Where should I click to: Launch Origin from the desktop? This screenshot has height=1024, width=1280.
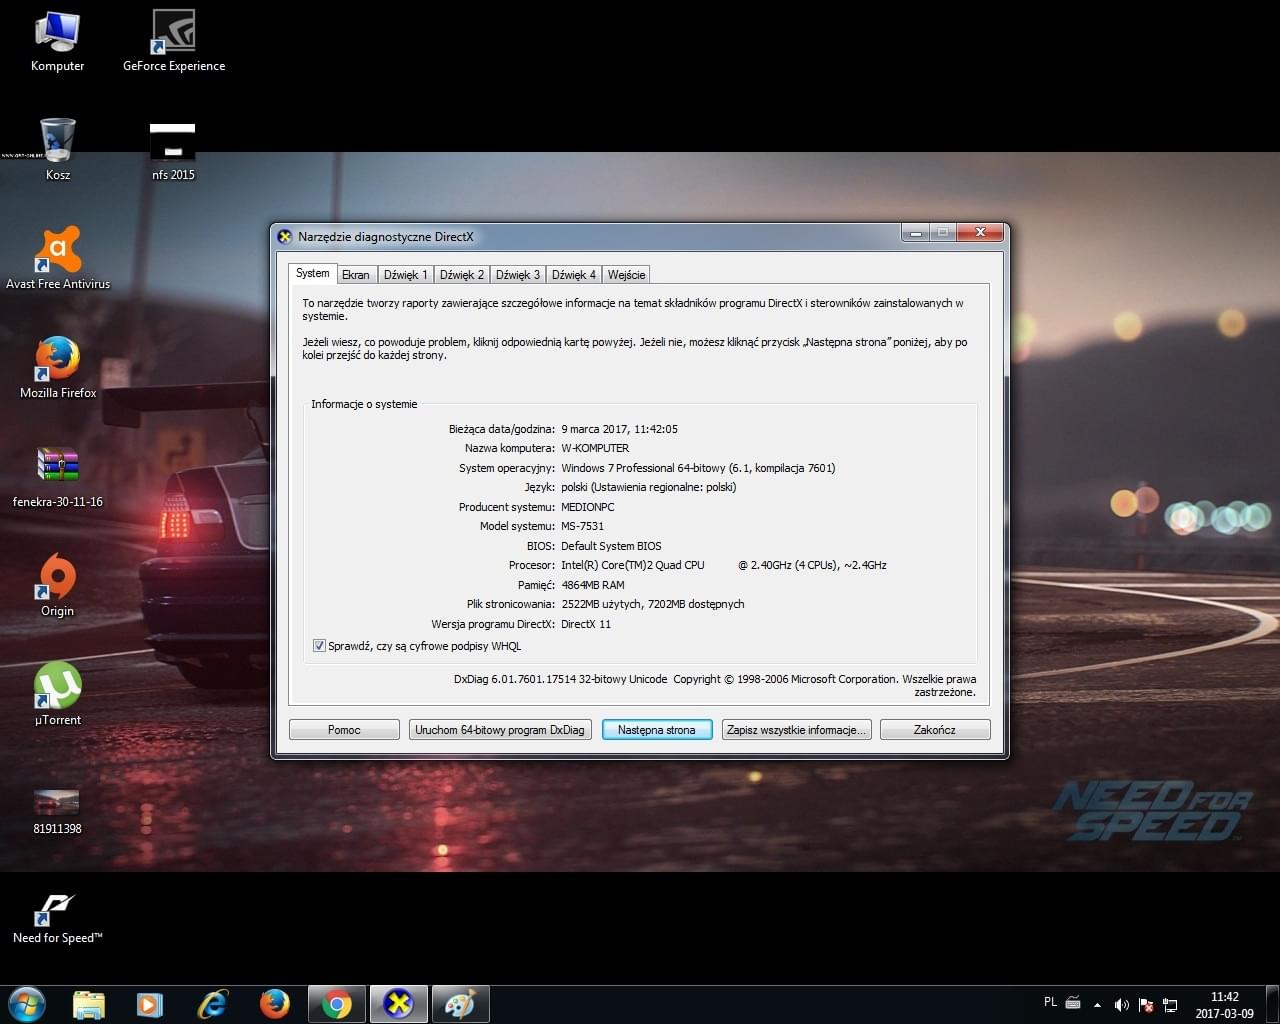pos(57,579)
